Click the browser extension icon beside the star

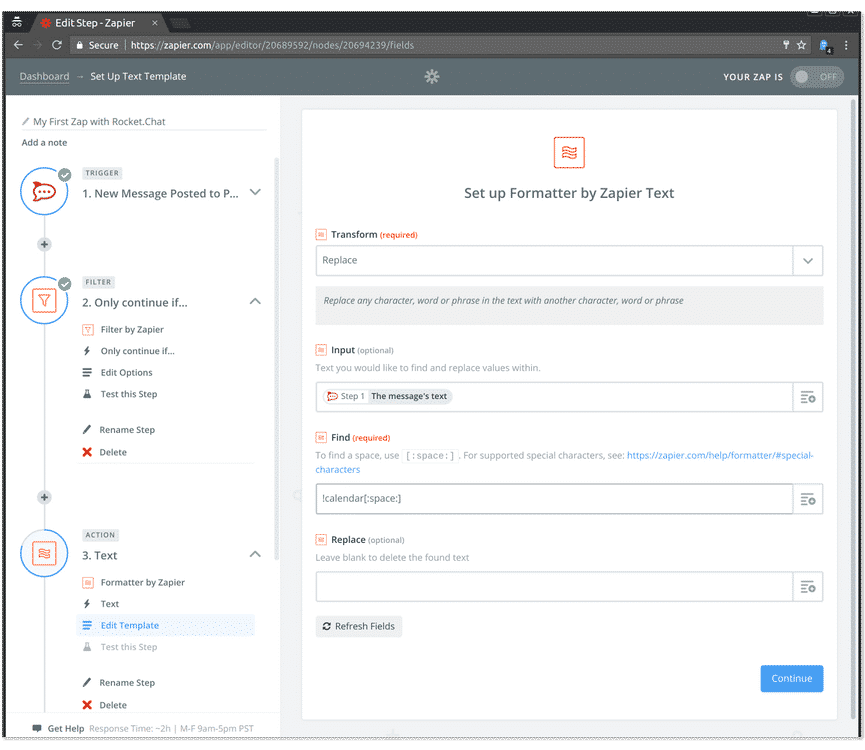825,46
